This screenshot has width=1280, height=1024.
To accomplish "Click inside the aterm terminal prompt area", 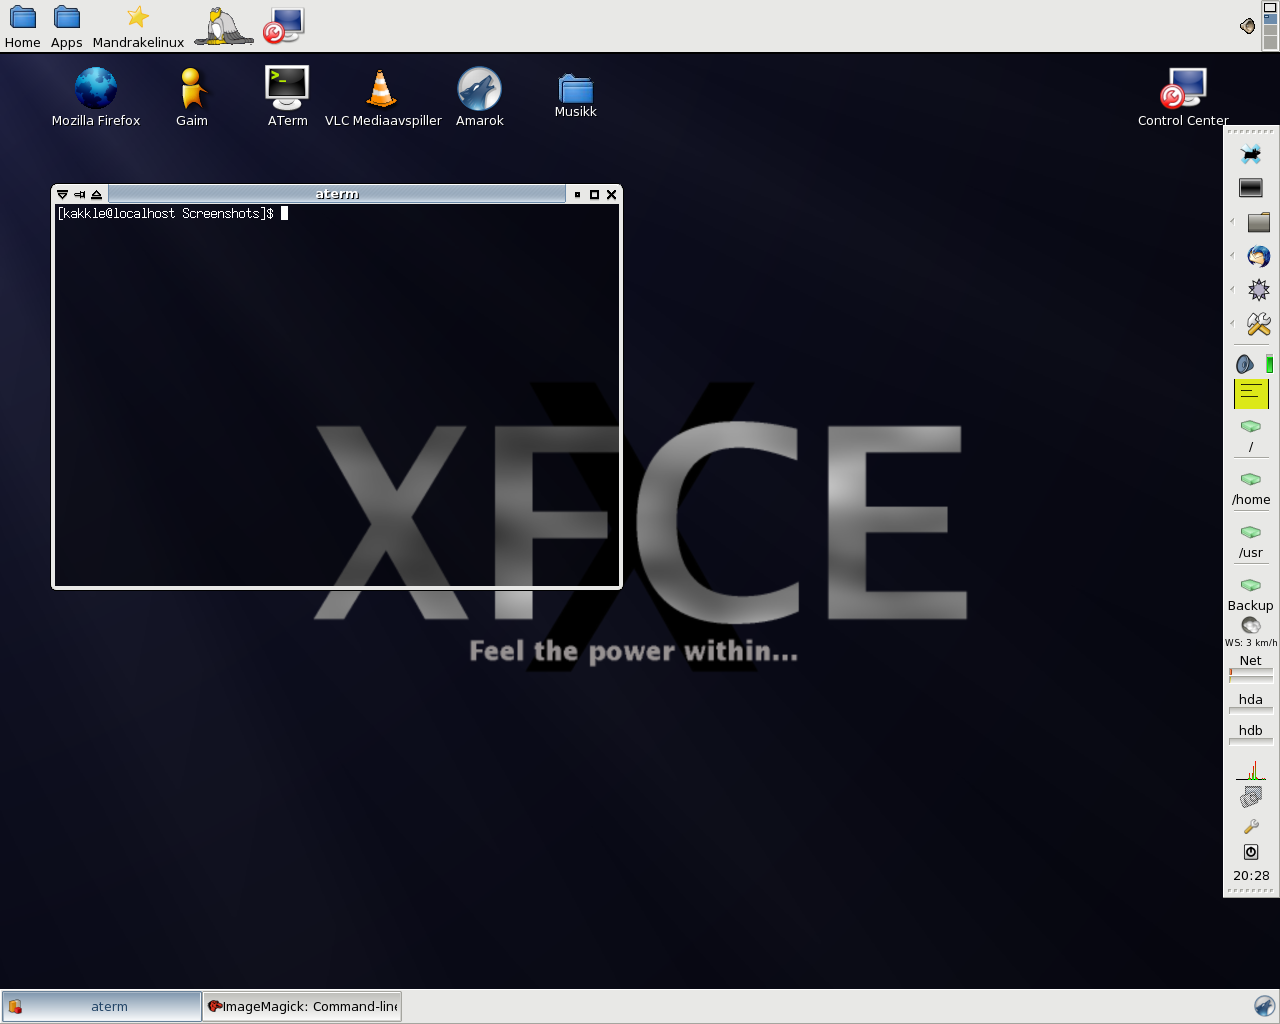I will click(x=337, y=395).
